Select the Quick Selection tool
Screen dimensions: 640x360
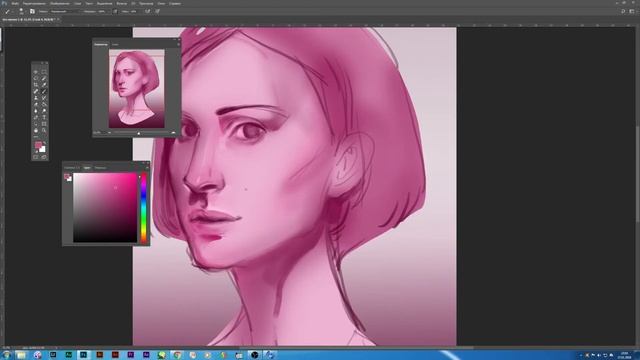[44, 78]
